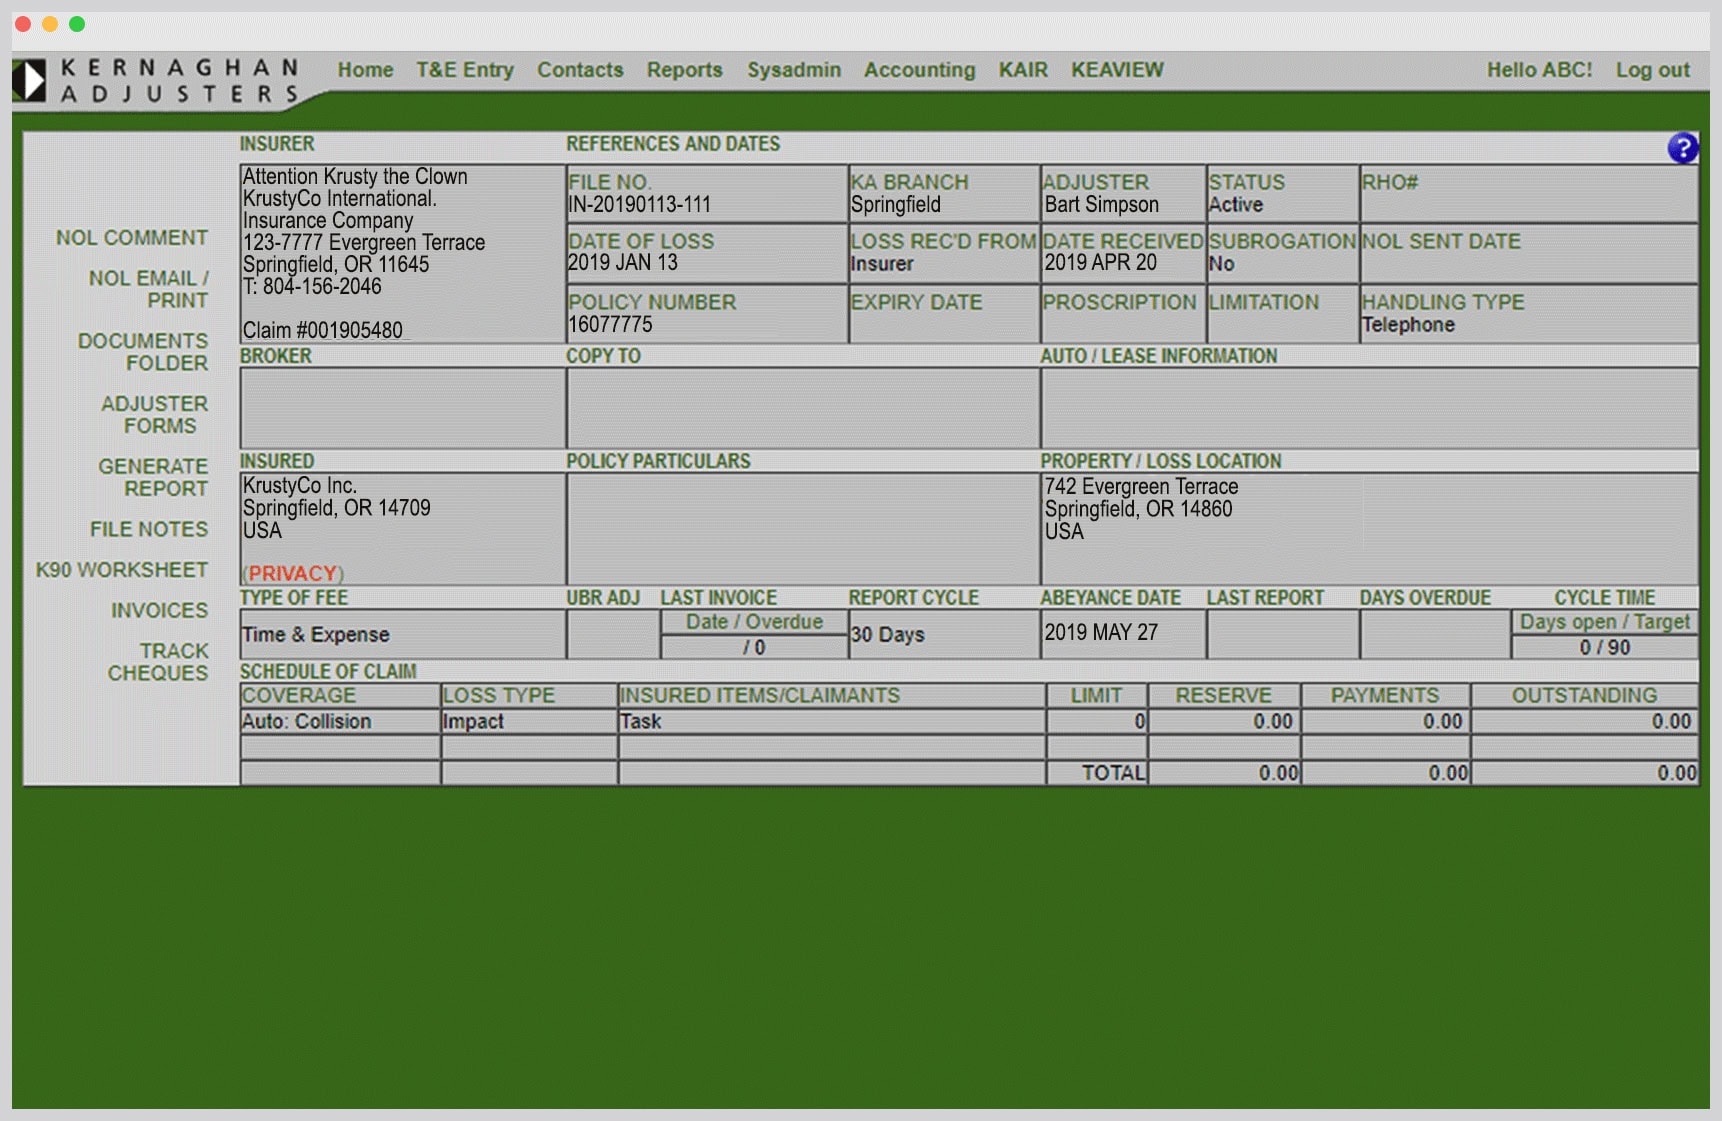Open KAIR from the top navigation
The image size is (1722, 1121).
pos(1023,70)
